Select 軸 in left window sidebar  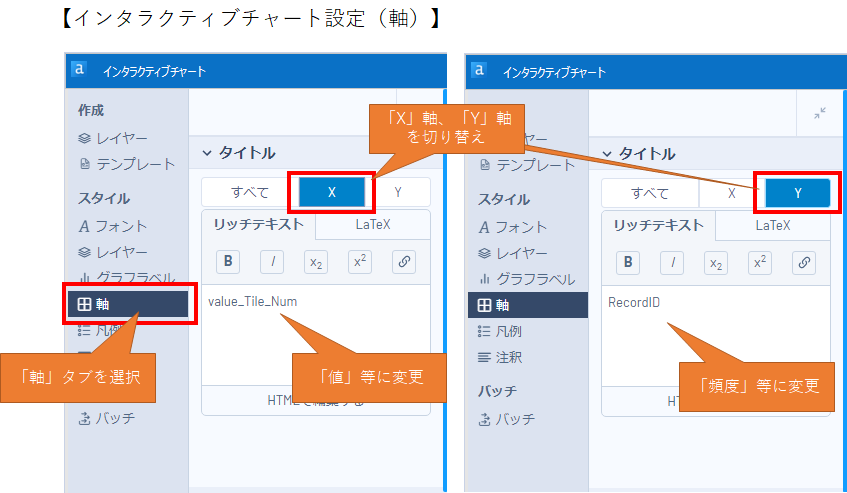tap(127, 304)
